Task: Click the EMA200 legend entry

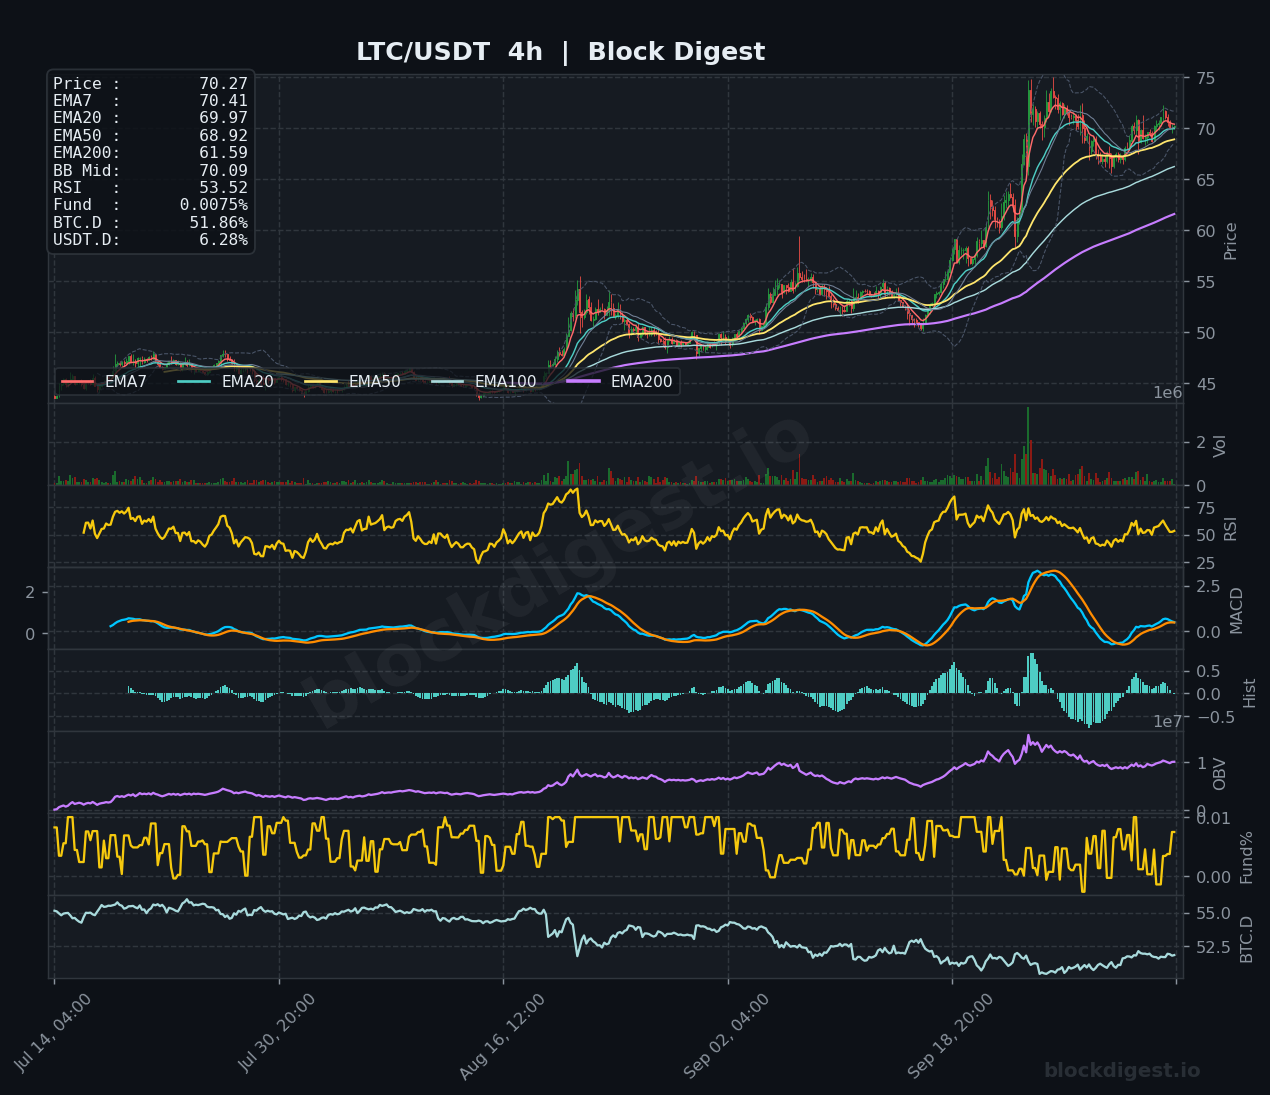Action: pyautogui.click(x=619, y=382)
